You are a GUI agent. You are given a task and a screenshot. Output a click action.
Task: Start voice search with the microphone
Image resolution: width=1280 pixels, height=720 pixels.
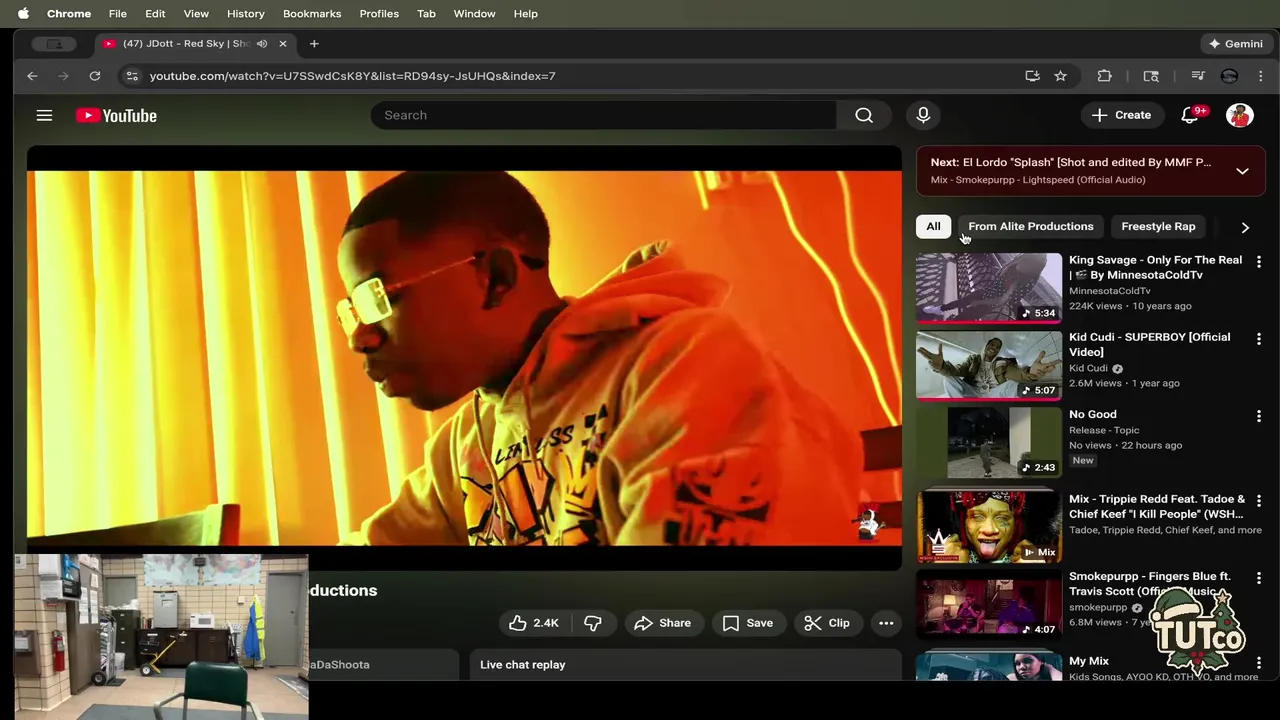[923, 115]
